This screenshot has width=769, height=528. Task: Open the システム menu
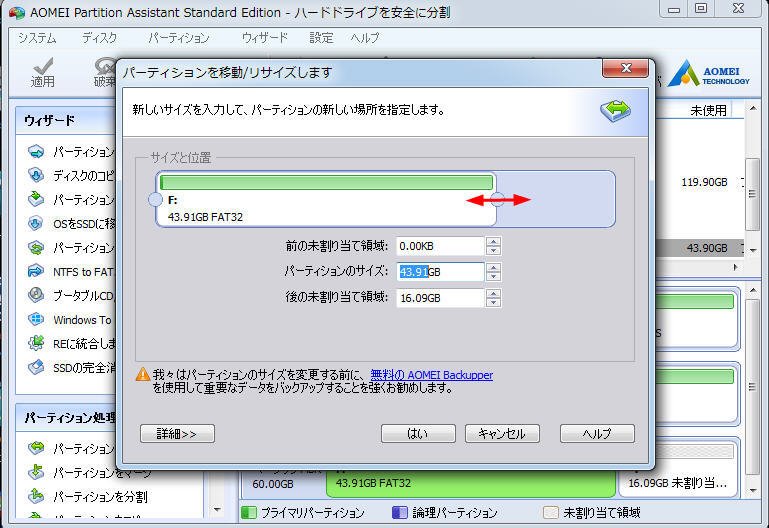(x=37, y=38)
